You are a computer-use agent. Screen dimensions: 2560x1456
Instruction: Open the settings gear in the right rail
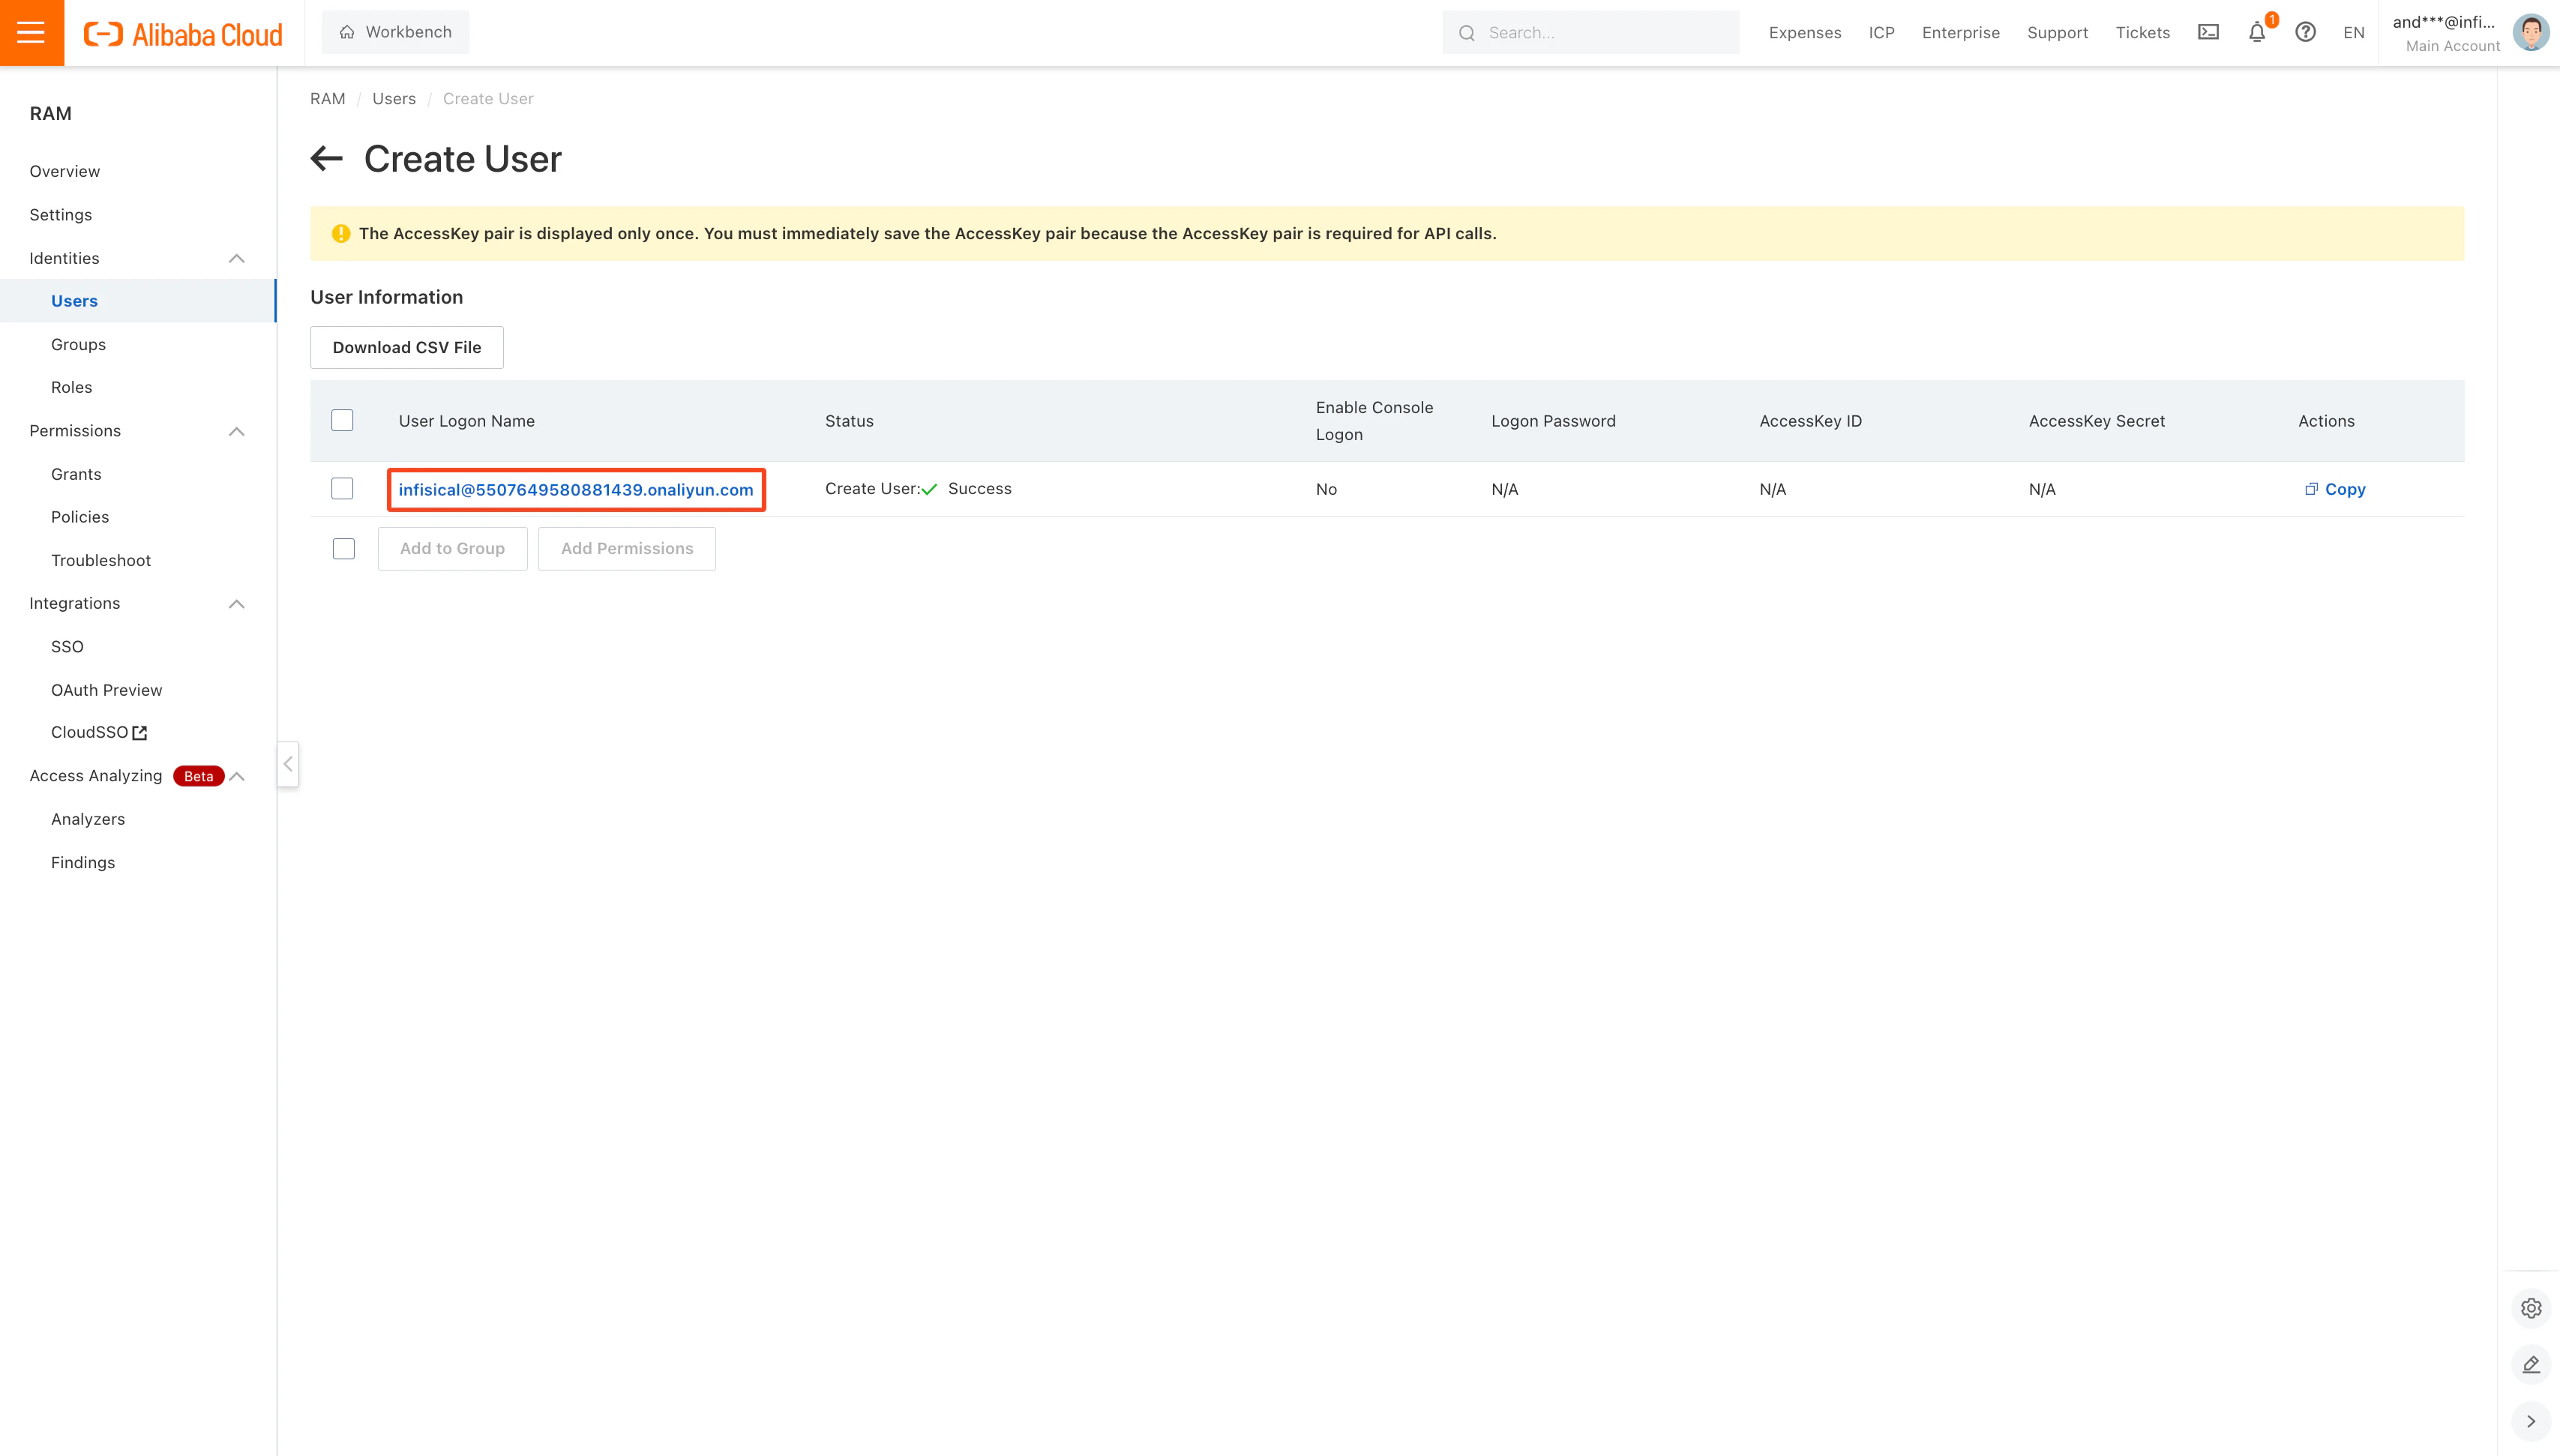tap(2531, 1308)
